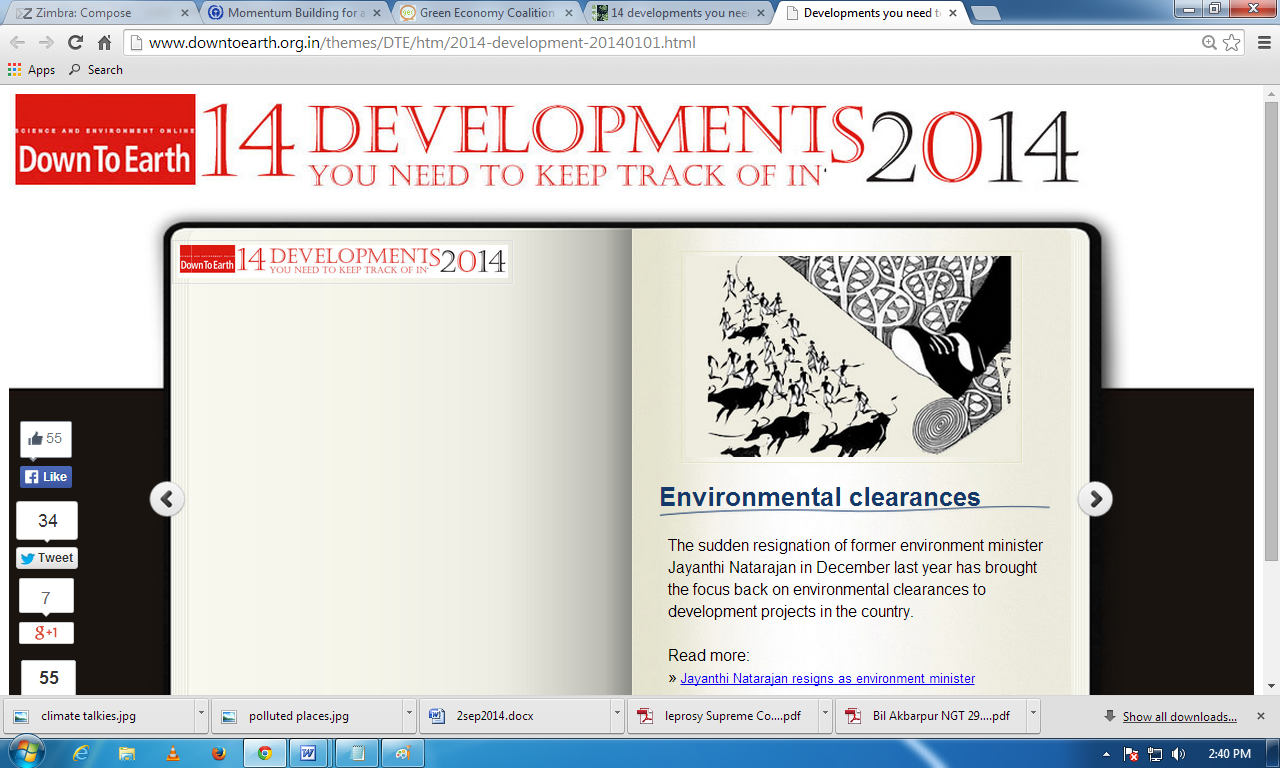The width and height of the screenshot is (1280, 768).
Task: Flip to the next book page arrow
Action: [1095, 498]
